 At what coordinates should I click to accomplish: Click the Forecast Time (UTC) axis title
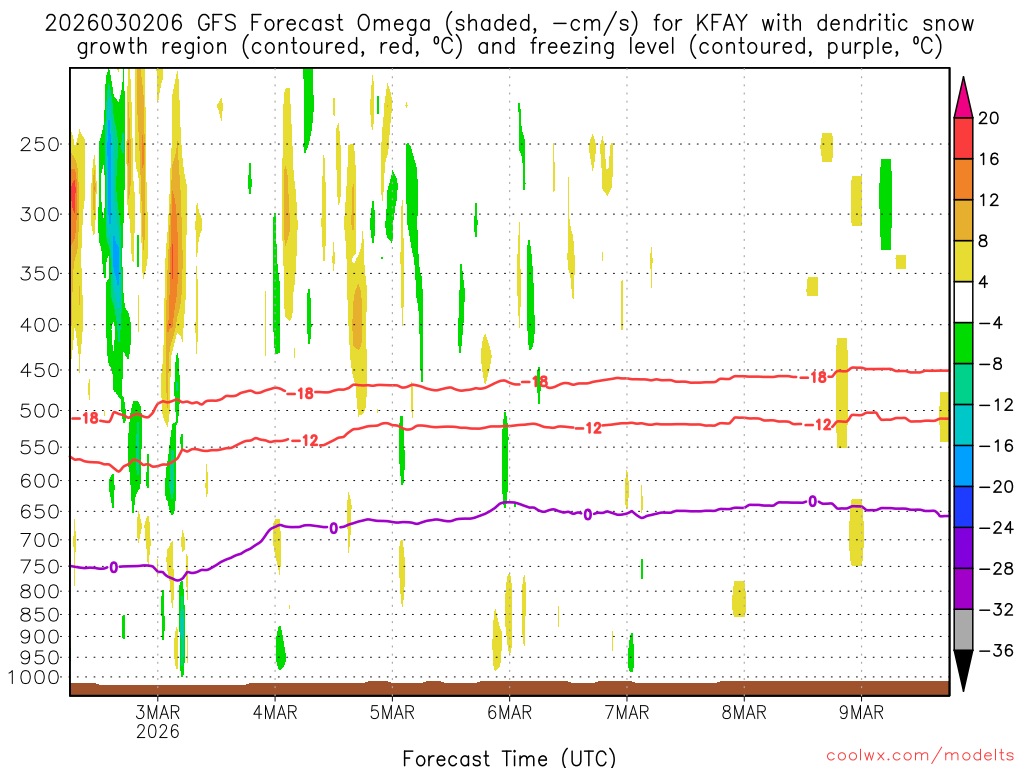(509, 757)
